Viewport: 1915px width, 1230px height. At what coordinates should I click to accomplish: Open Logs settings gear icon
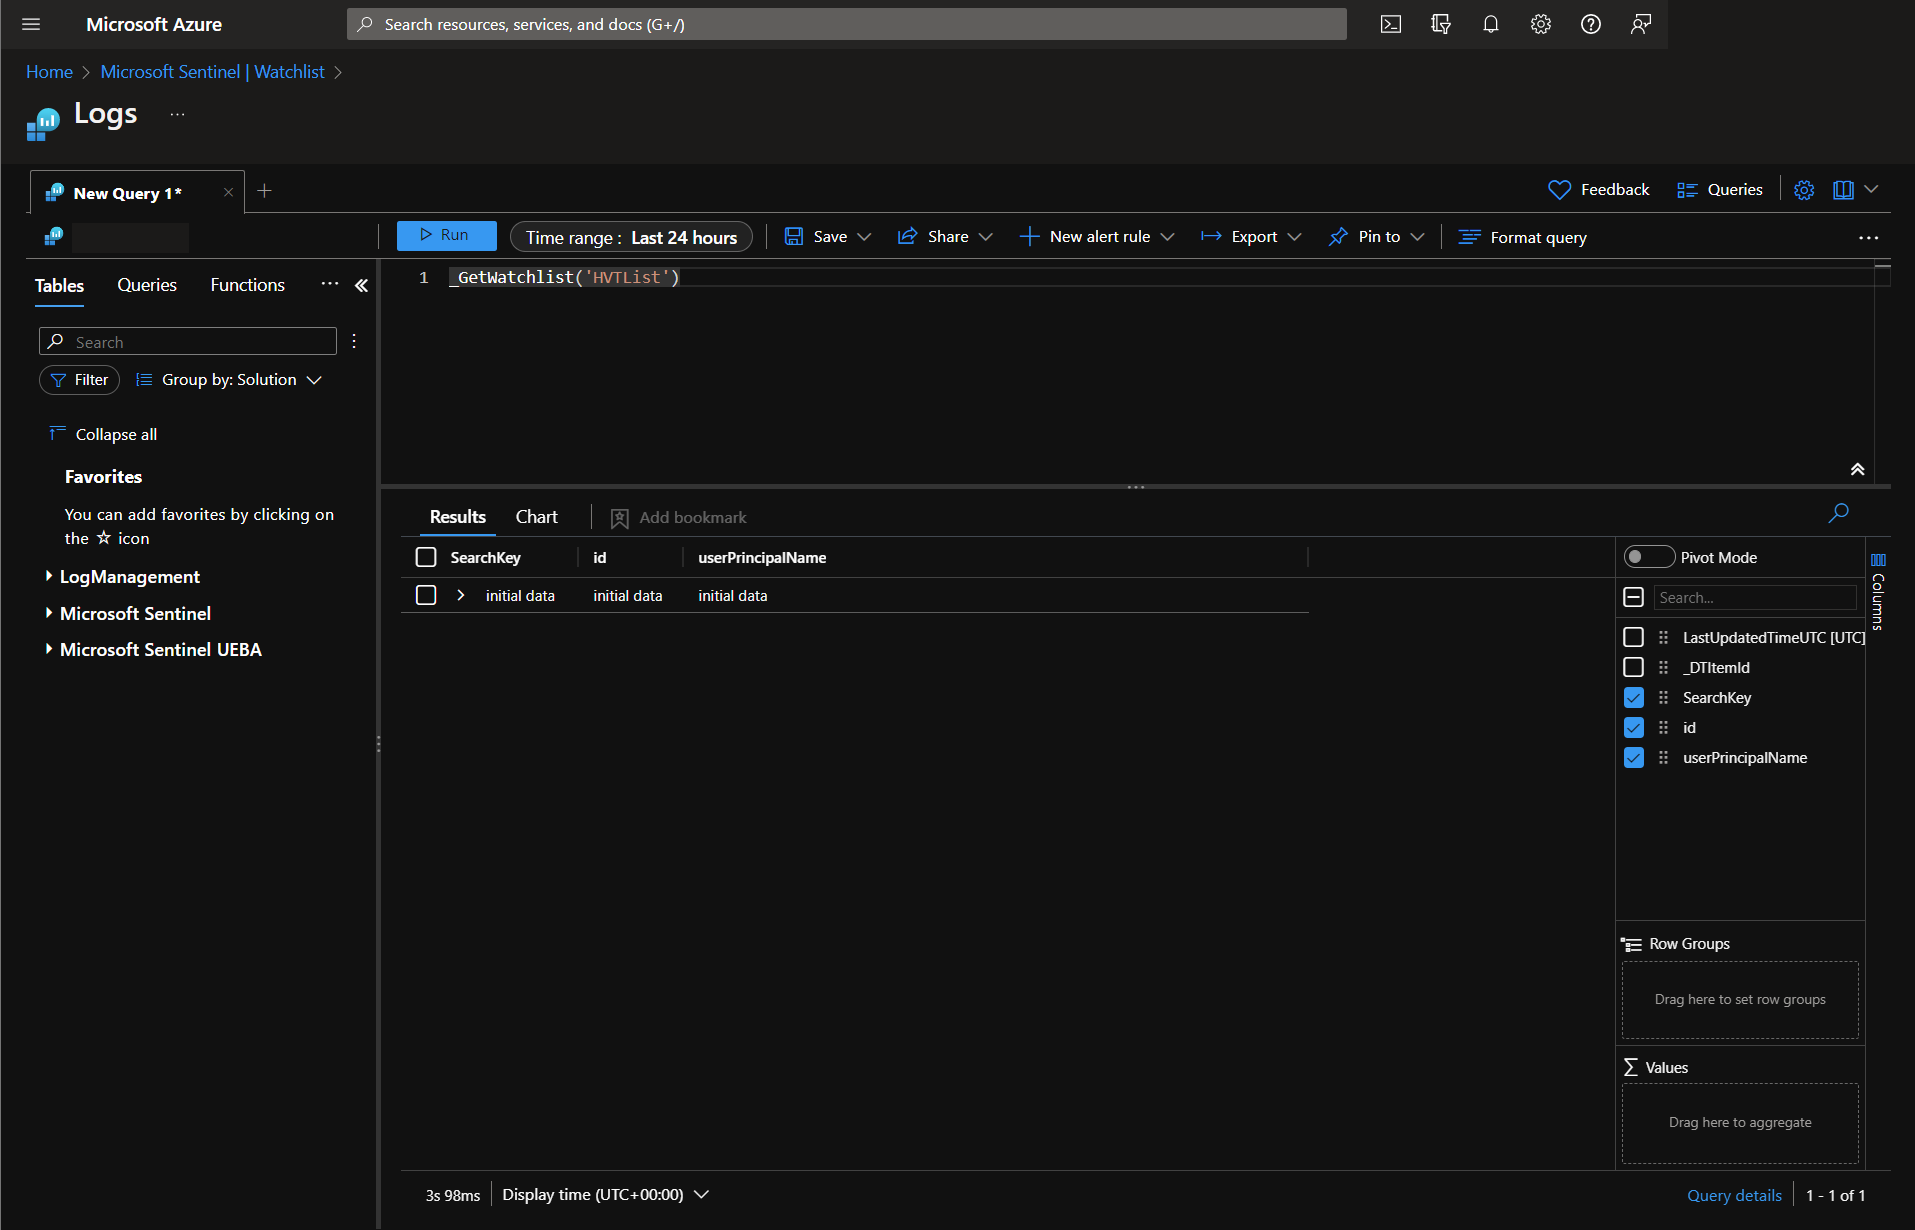click(x=1804, y=190)
